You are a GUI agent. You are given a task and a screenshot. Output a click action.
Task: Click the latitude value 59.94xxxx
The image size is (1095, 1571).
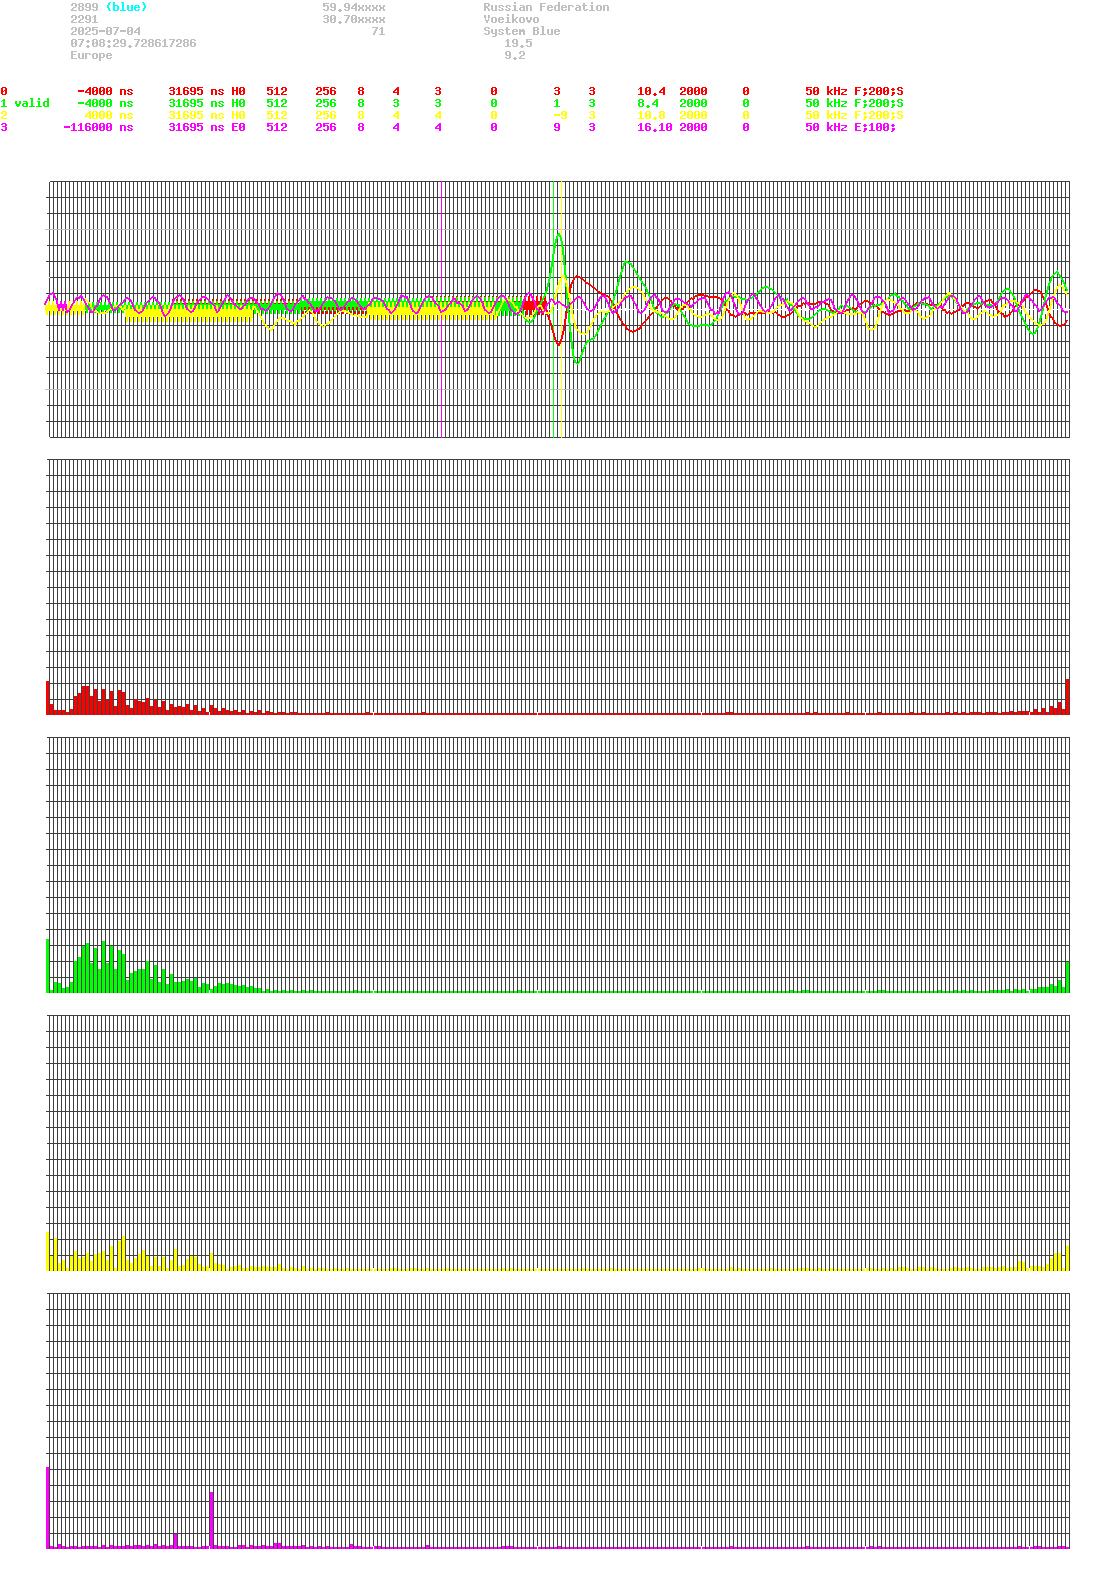coord(354,7)
